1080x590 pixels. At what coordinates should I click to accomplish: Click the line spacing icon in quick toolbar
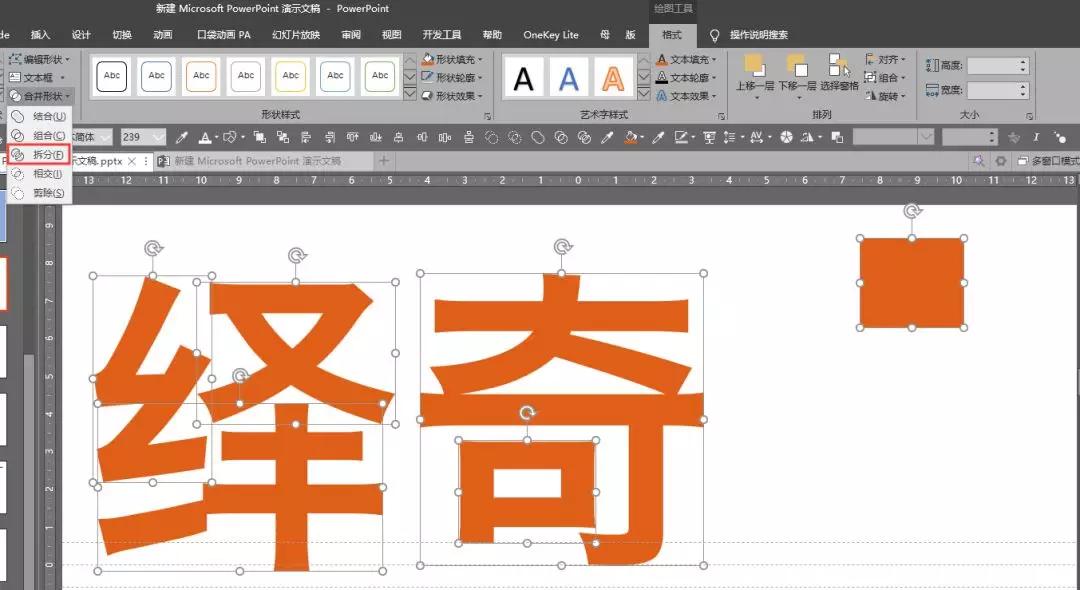click(x=731, y=138)
